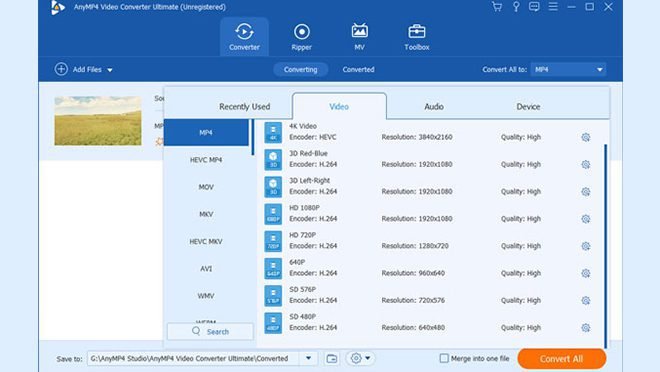660x372 pixels.
Task: Open the Converter module
Action: (244, 37)
